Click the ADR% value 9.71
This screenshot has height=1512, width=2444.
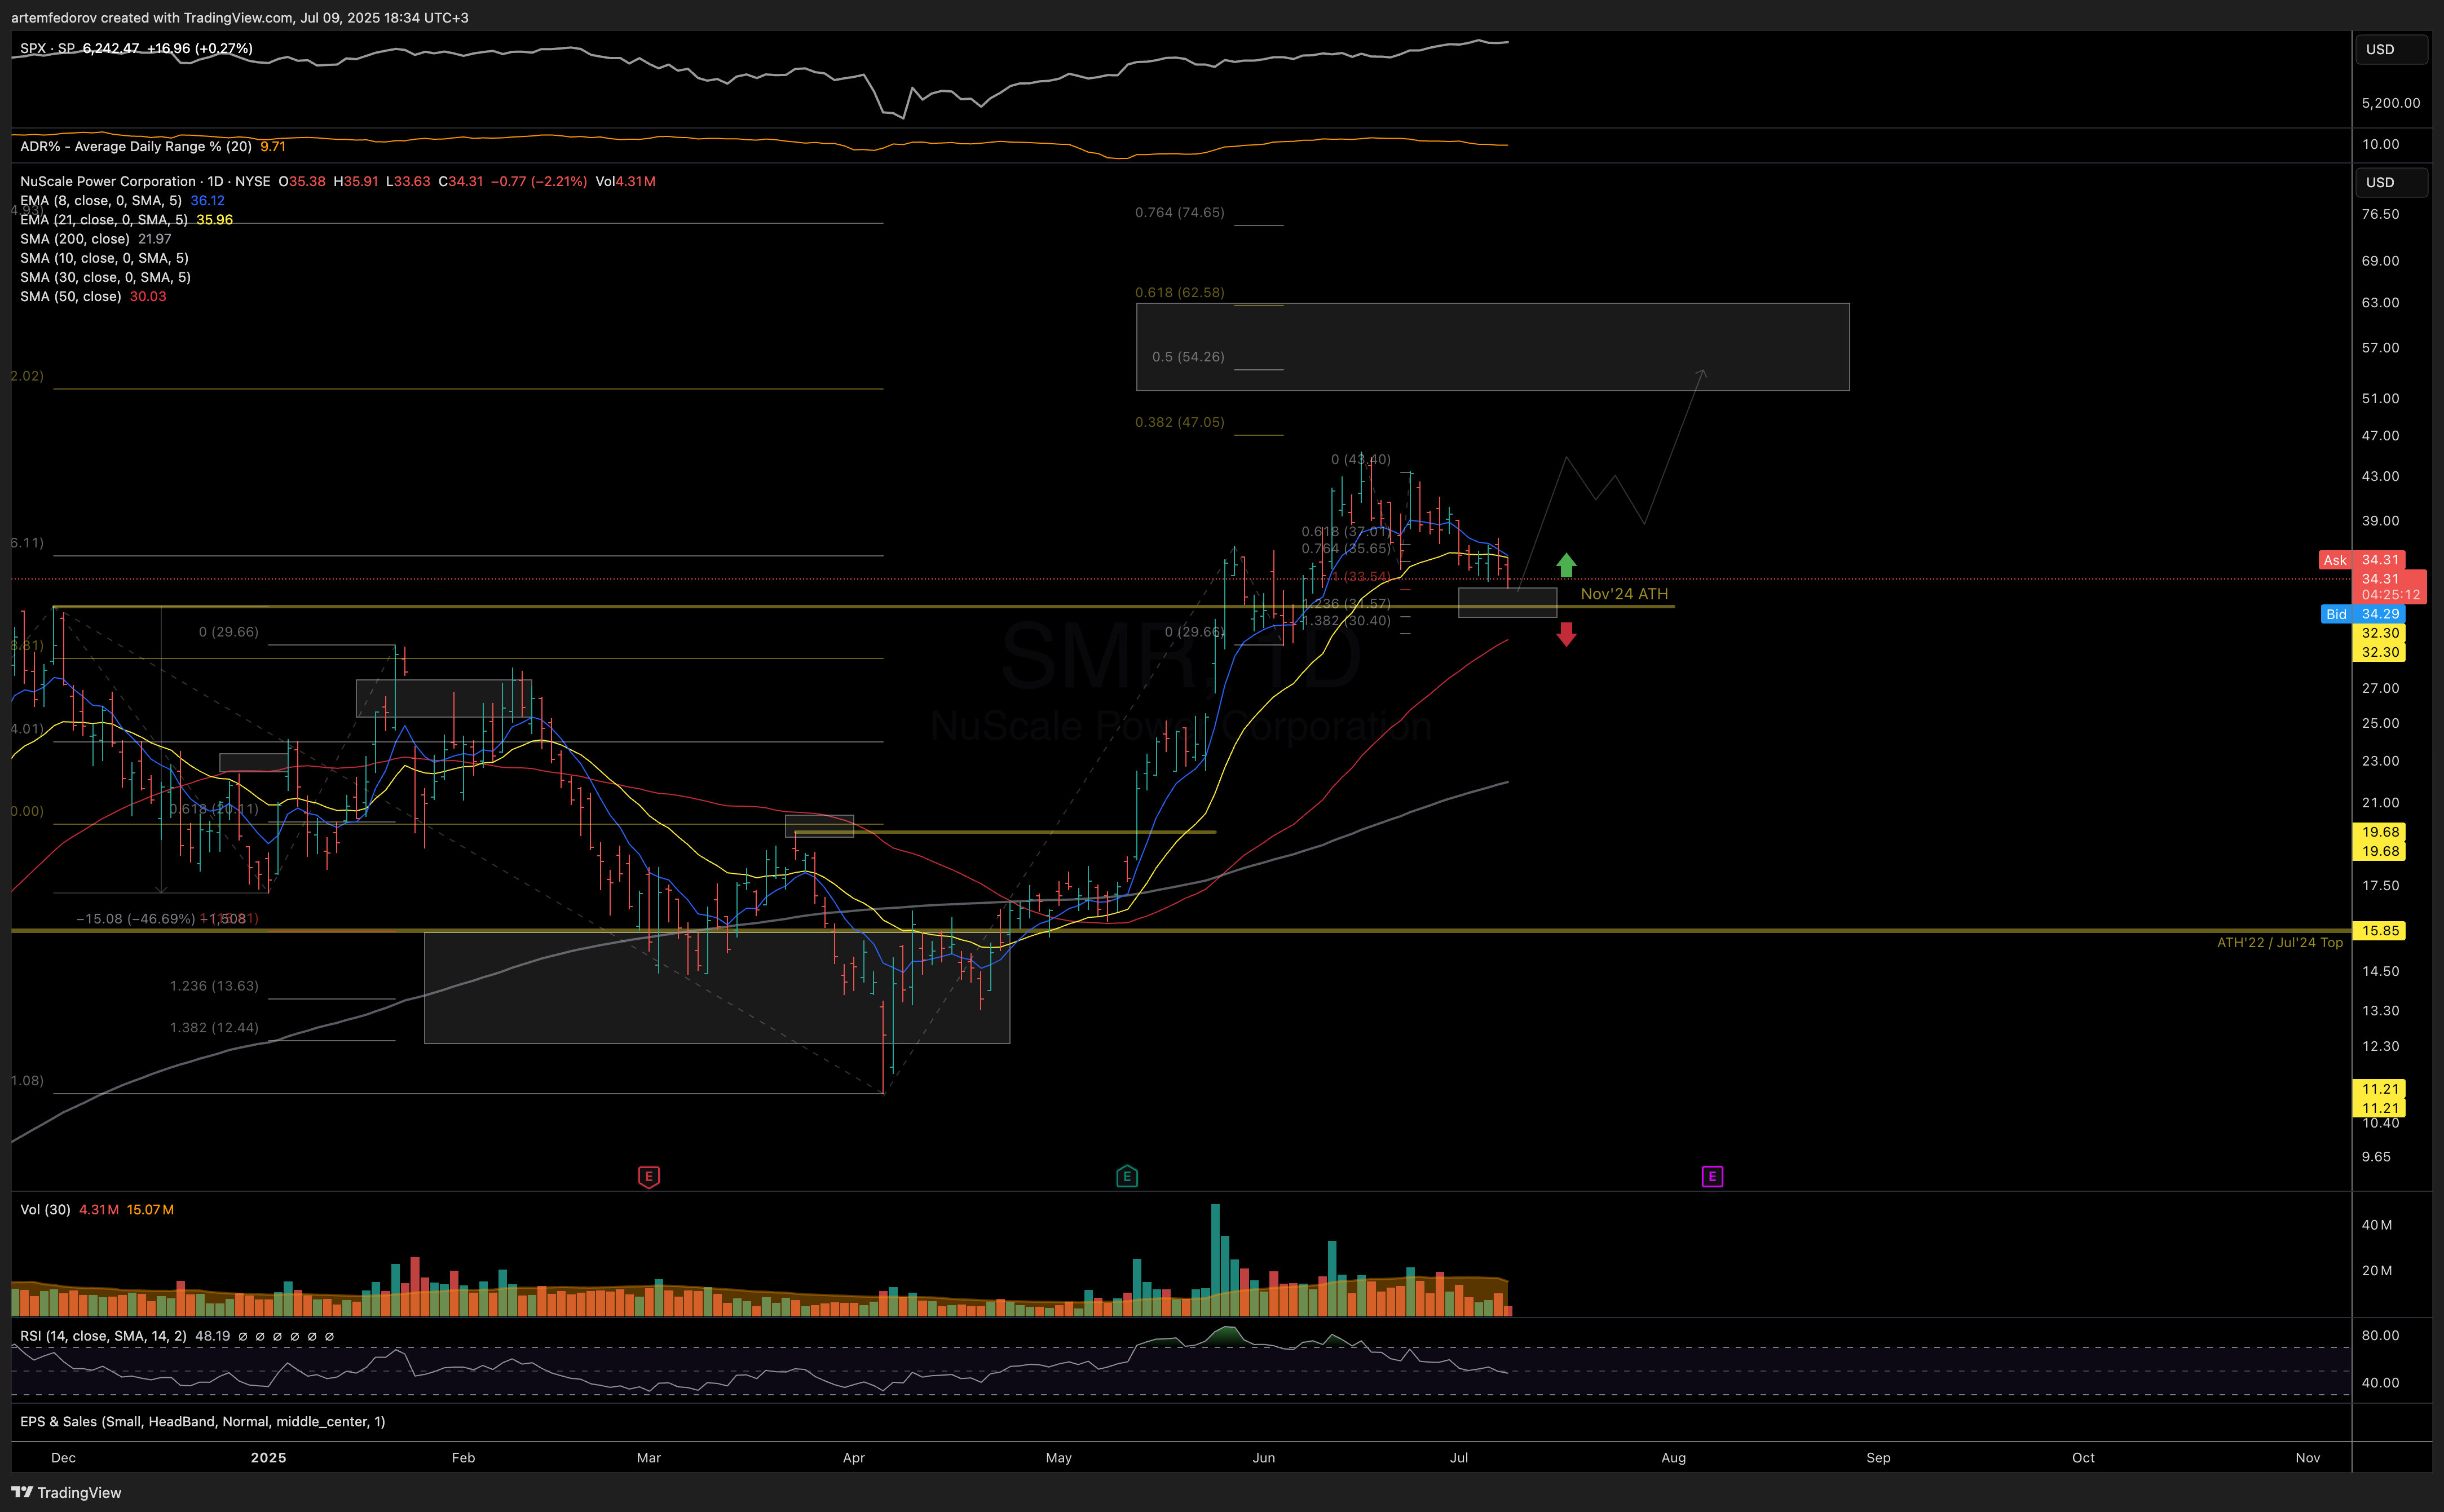coord(273,146)
